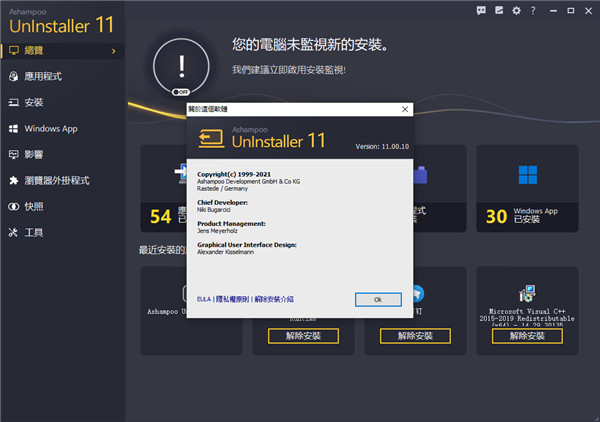
Task: Click the Alexander Kisselmann name
Action: 225,252
